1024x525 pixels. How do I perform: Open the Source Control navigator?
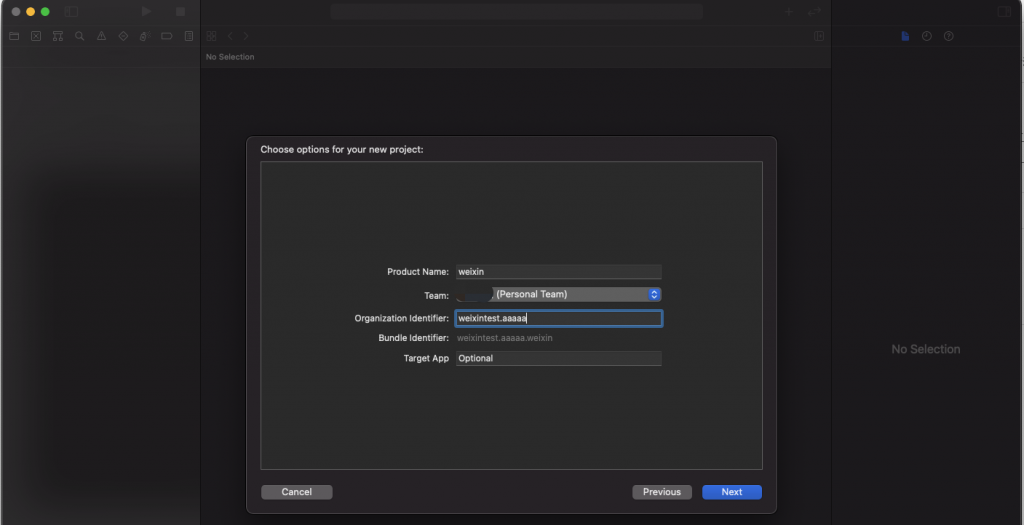pos(36,36)
